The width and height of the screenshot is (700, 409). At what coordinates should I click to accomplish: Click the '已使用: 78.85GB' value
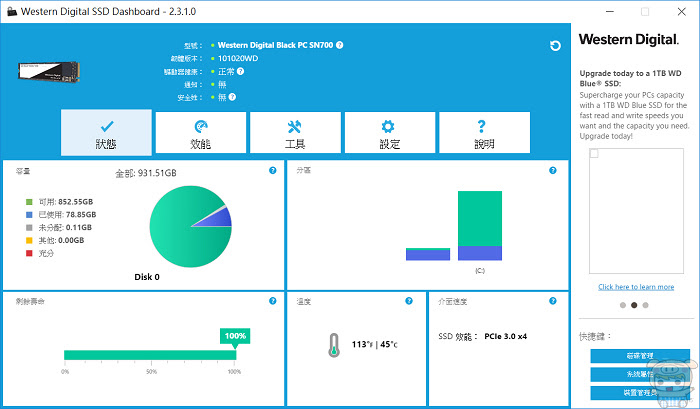pos(67,215)
